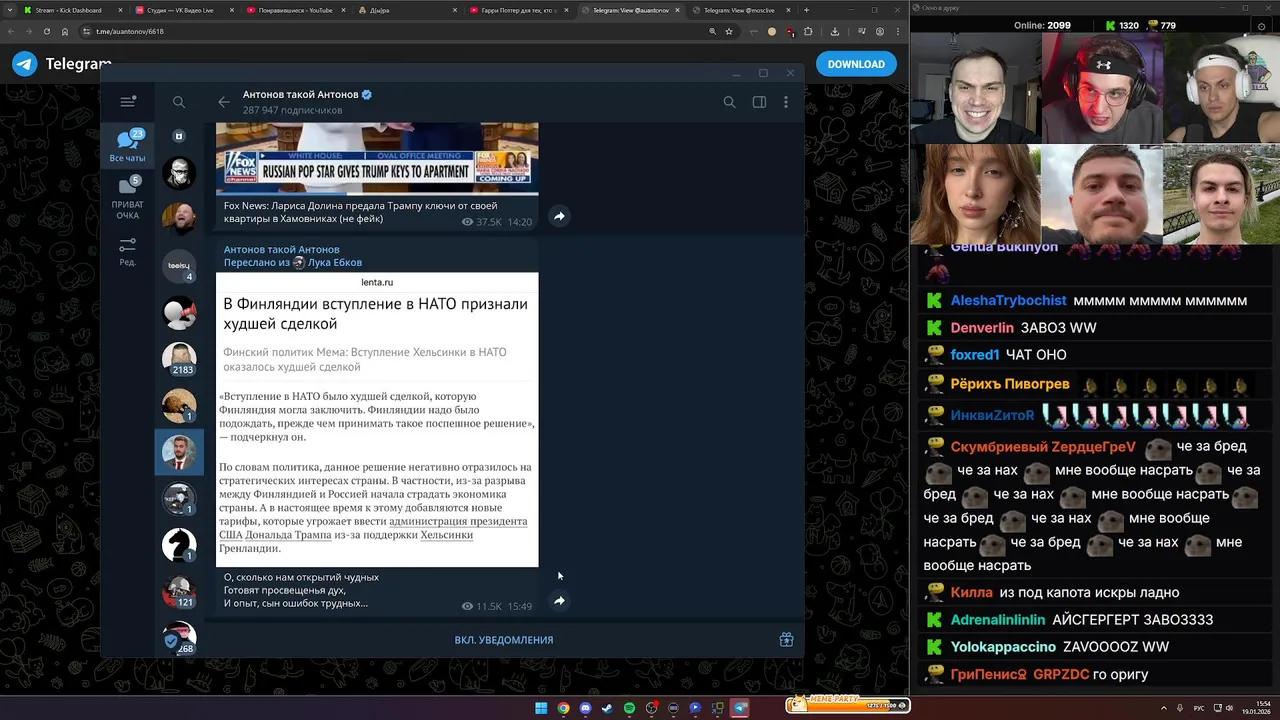Image resolution: width=1280 pixels, height=720 pixels.
Task: Click the search icon beside chat list
Action: point(179,102)
